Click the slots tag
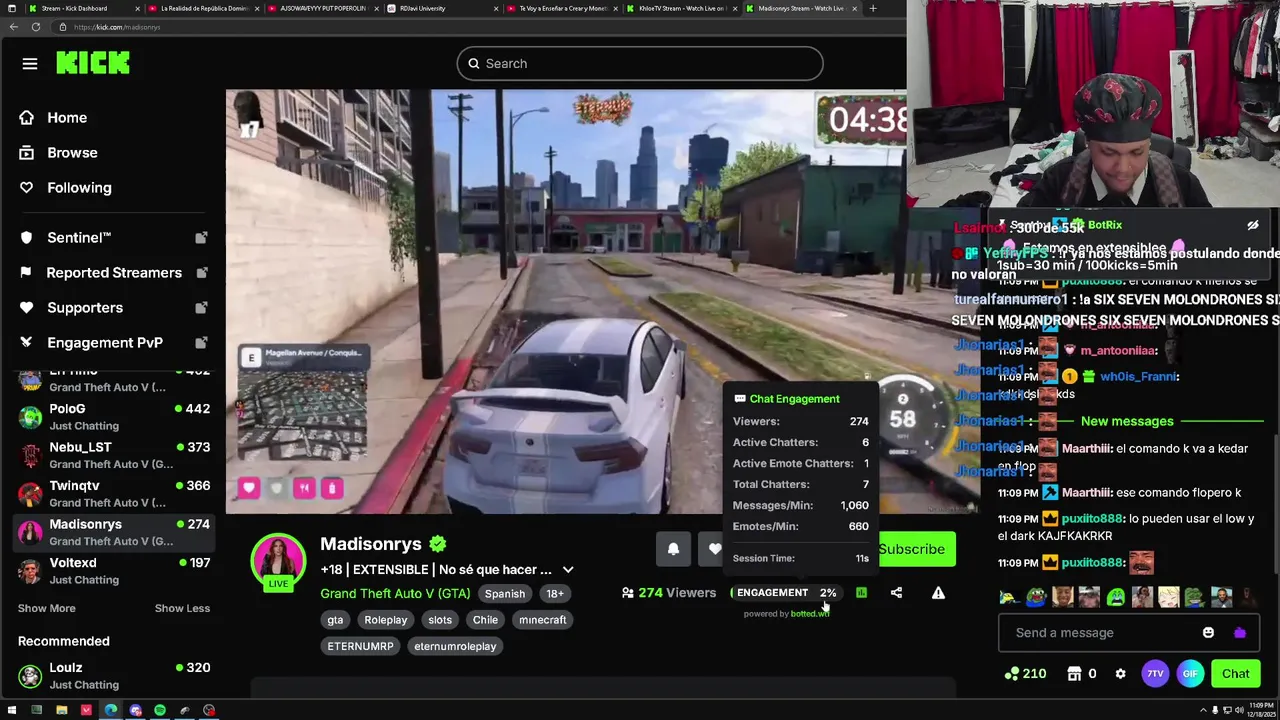 tap(440, 620)
